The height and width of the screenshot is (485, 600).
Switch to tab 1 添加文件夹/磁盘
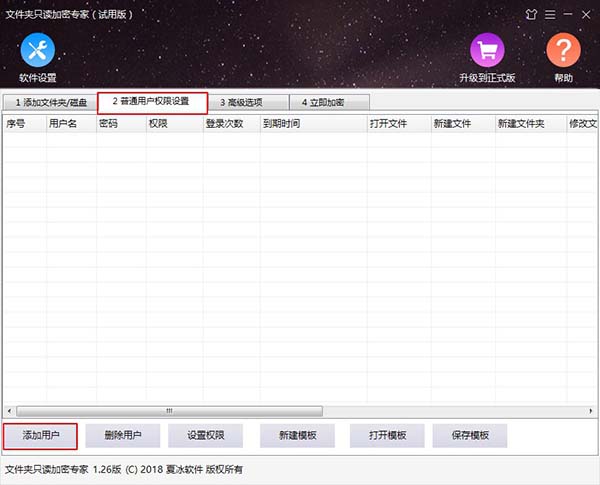[51, 103]
